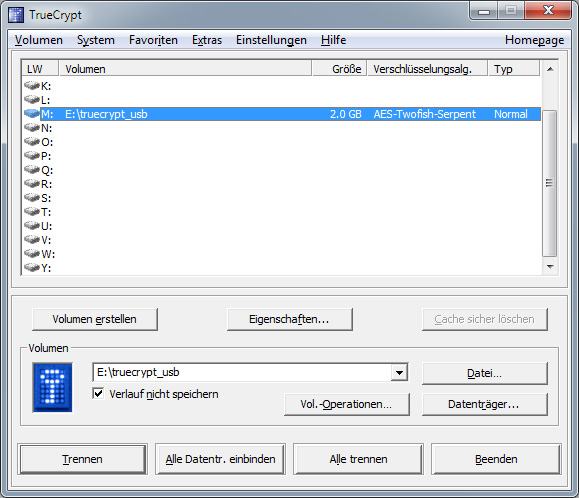Click the drive list scrollbar thumb
The image size is (579, 498).
(x=549, y=183)
